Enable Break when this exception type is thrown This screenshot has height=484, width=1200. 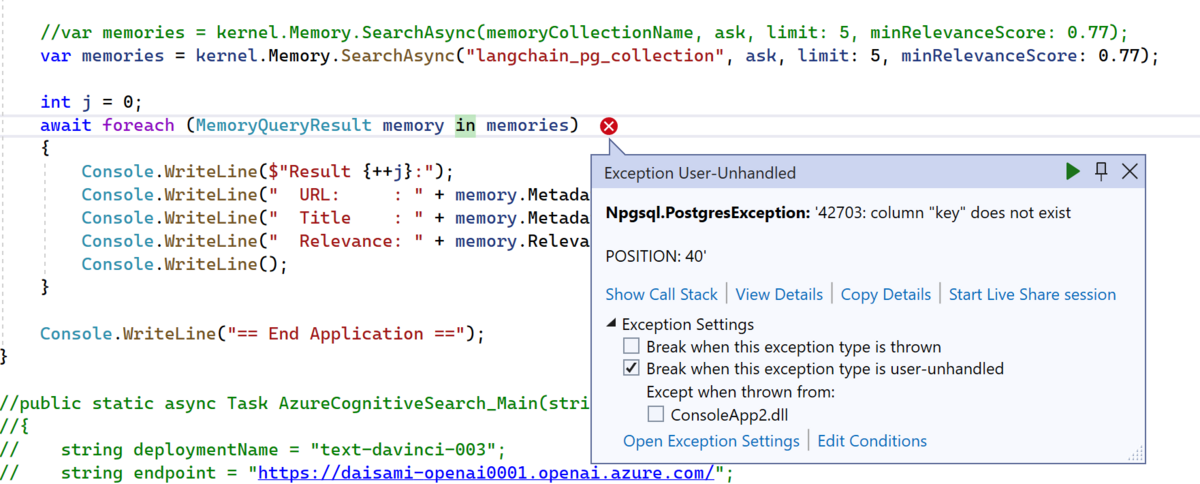point(631,347)
